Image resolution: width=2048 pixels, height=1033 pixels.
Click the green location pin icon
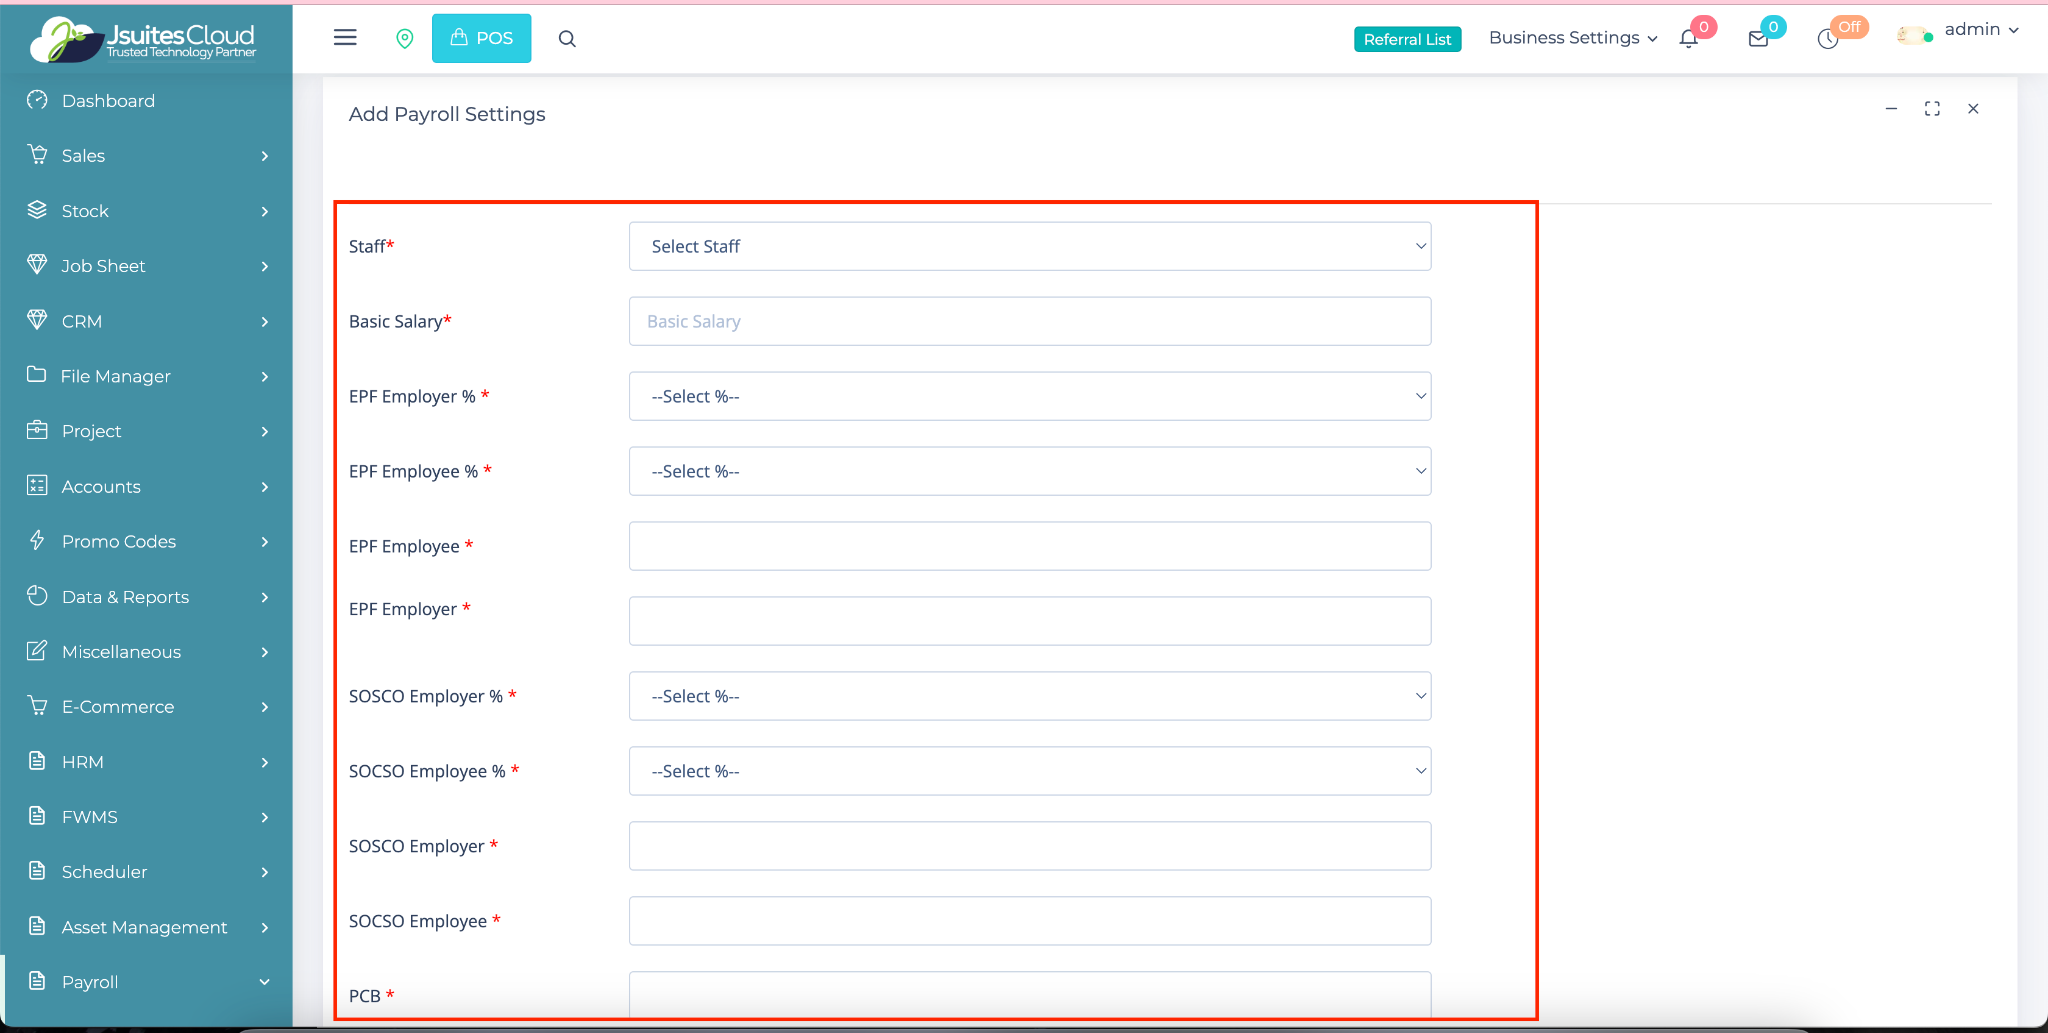(x=405, y=39)
